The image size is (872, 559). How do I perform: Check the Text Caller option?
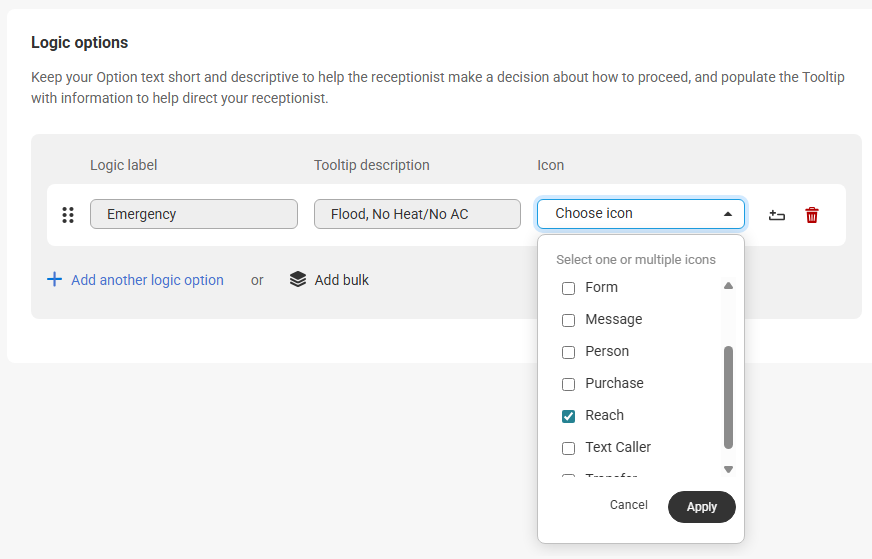568,448
